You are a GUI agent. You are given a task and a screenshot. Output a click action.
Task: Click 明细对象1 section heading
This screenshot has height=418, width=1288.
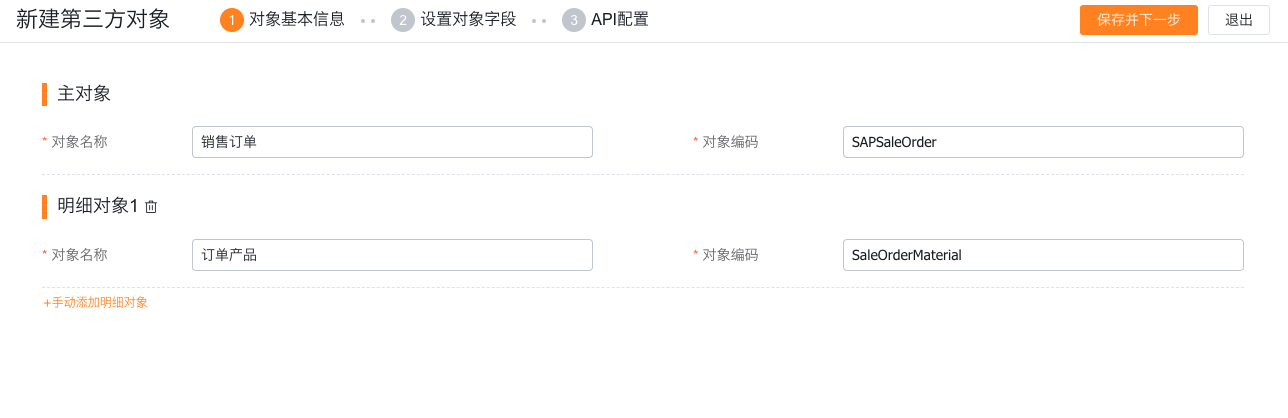(97, 206)
